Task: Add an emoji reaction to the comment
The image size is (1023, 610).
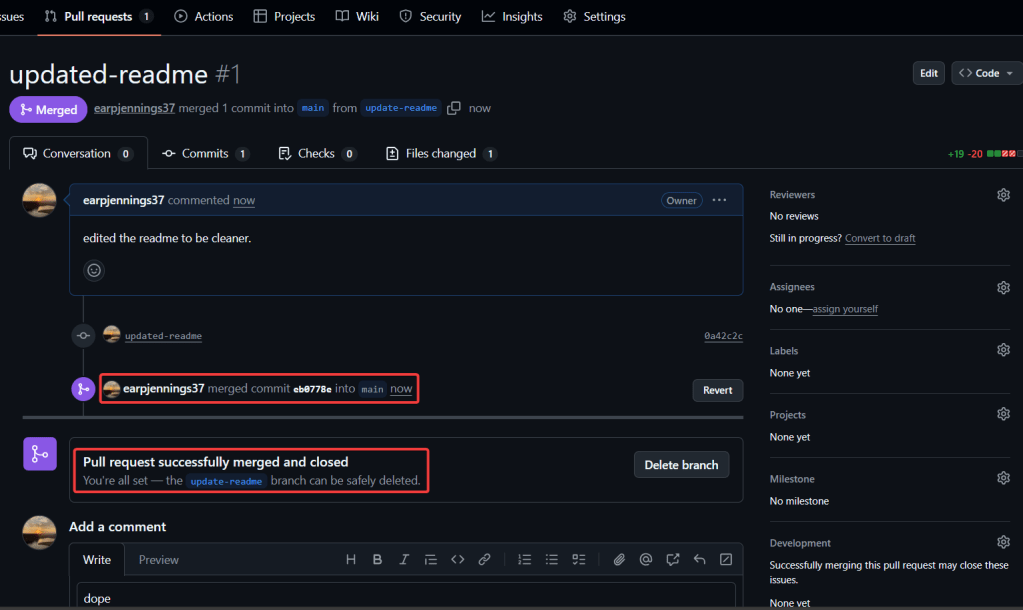Action: [94, 270]
